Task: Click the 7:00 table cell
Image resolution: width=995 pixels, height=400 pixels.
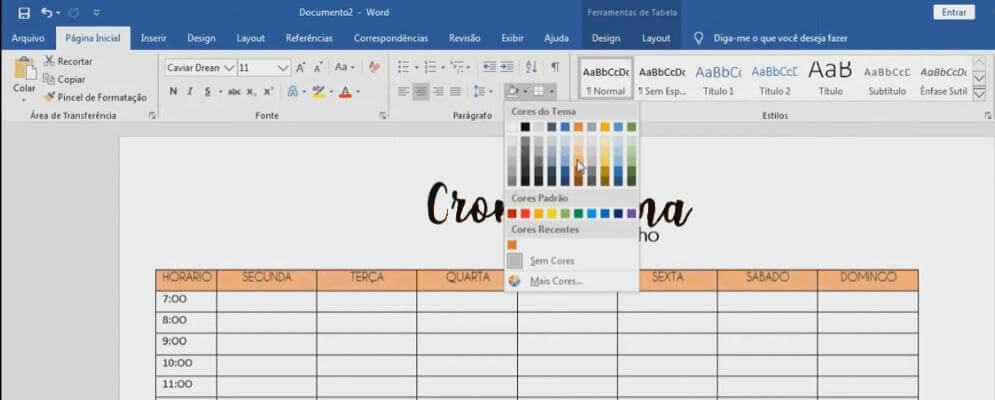Action: tap(186, 301)
